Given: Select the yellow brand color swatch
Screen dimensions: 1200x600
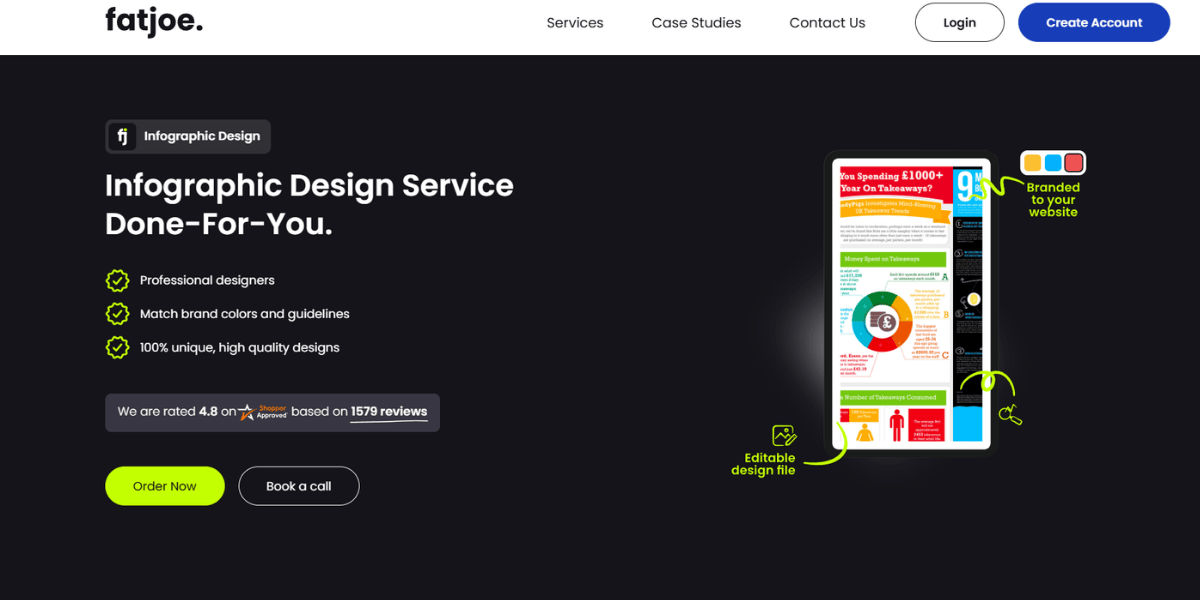Looking at the screenshot, I should pyautogui.click(x=1033, y=163).
